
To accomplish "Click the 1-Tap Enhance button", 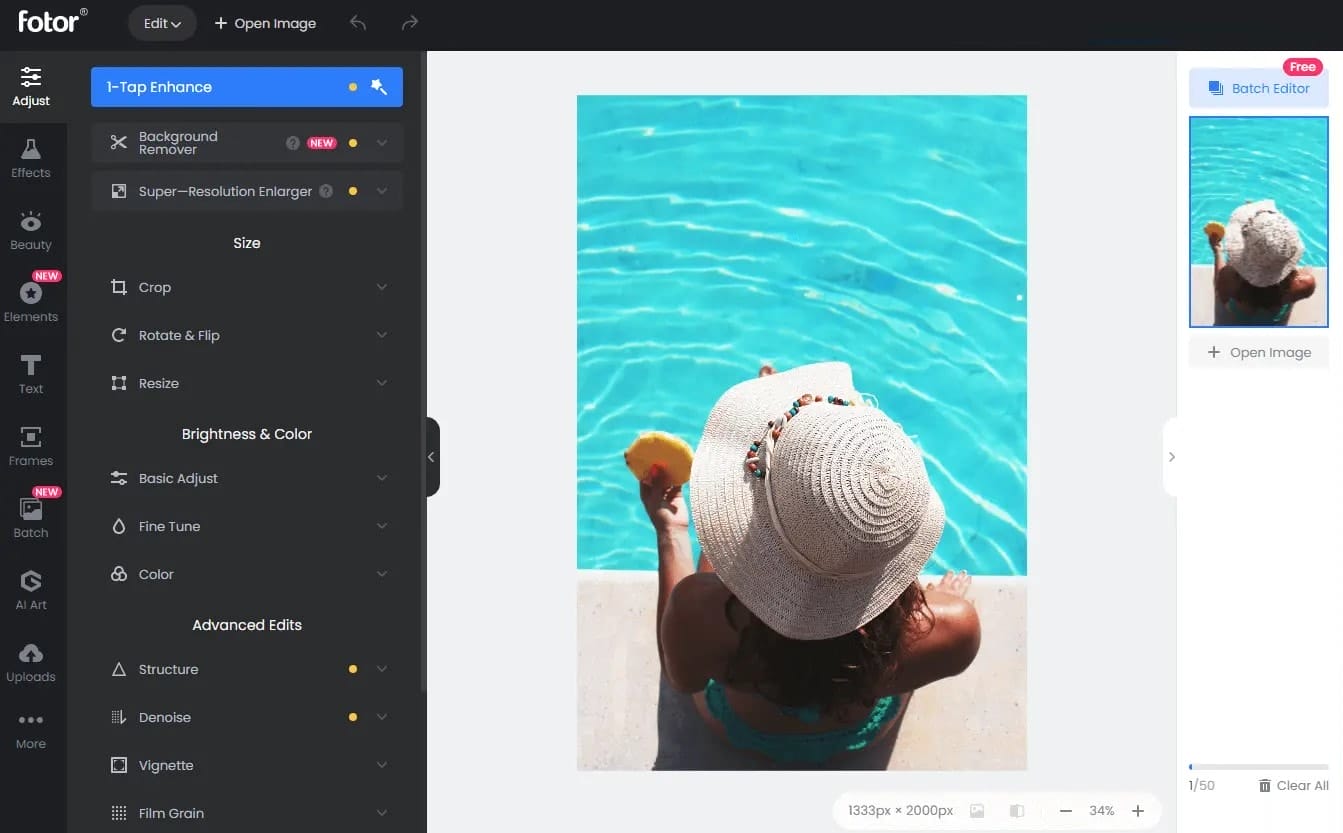I will [x=246, y=87].
